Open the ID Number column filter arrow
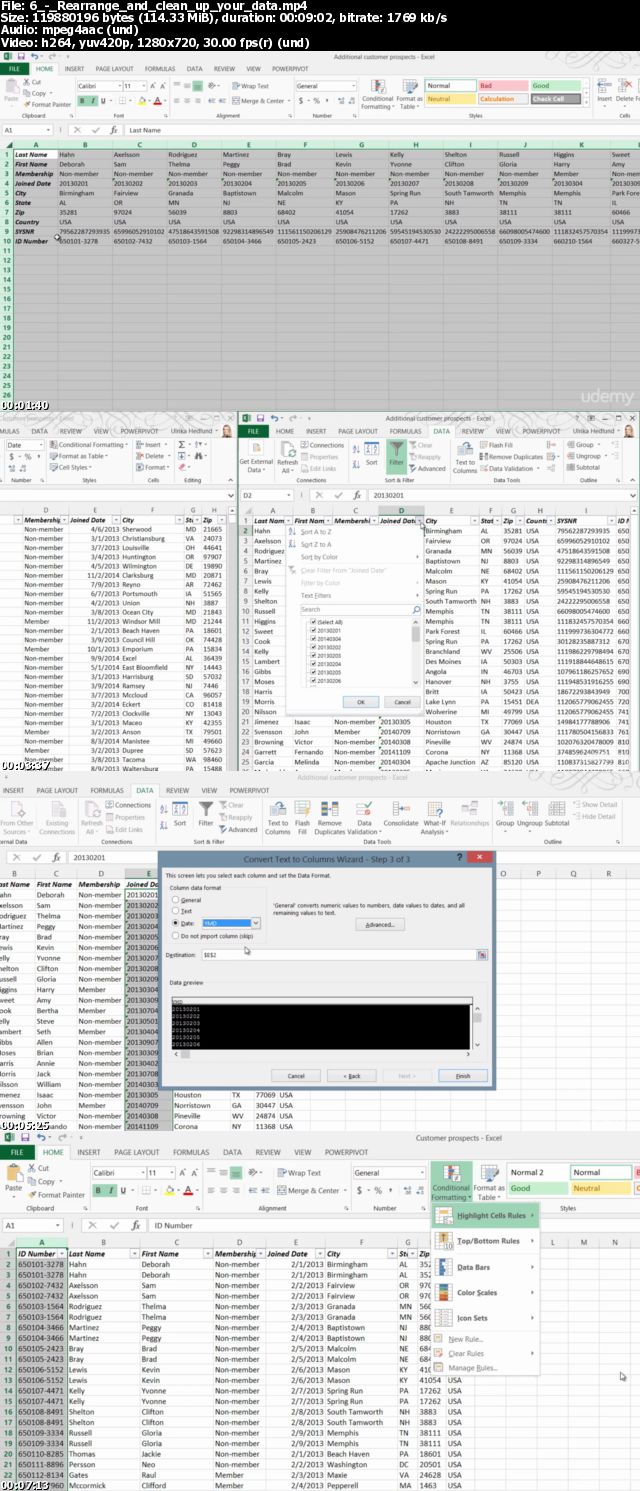This screenshot has height=1491, width=640. click(62, 1253)
